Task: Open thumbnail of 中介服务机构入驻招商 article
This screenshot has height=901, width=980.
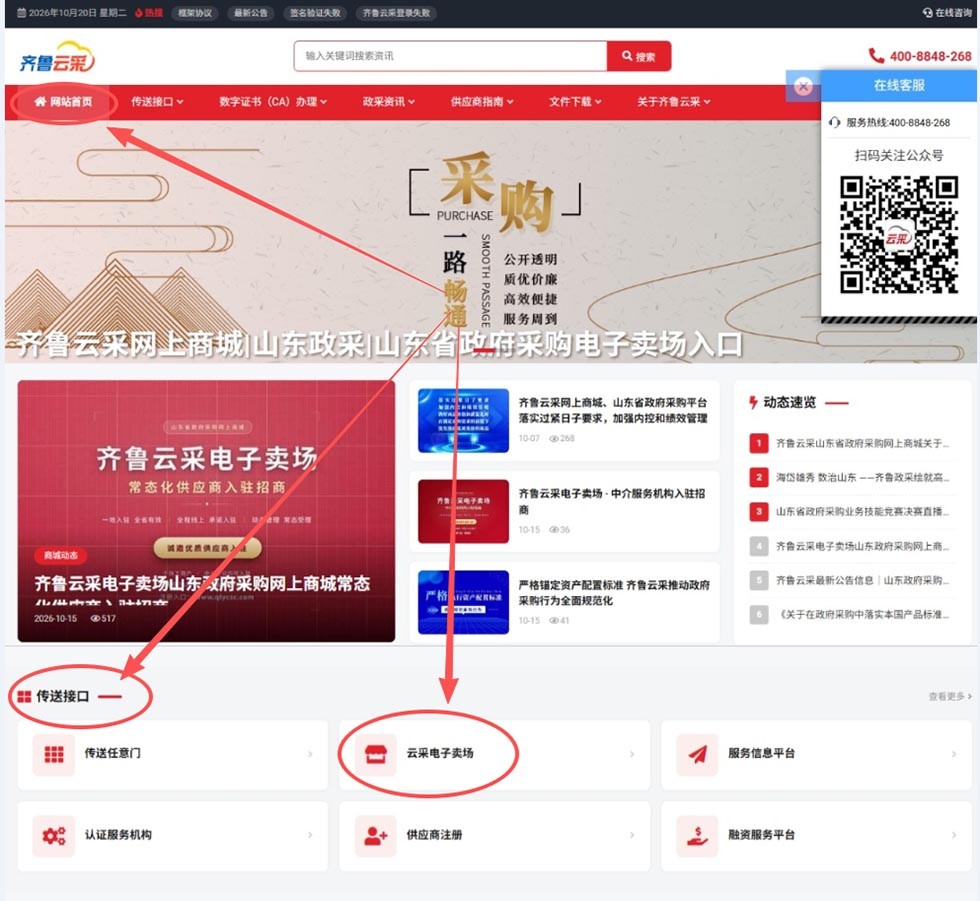Action: tap(463, 512)
